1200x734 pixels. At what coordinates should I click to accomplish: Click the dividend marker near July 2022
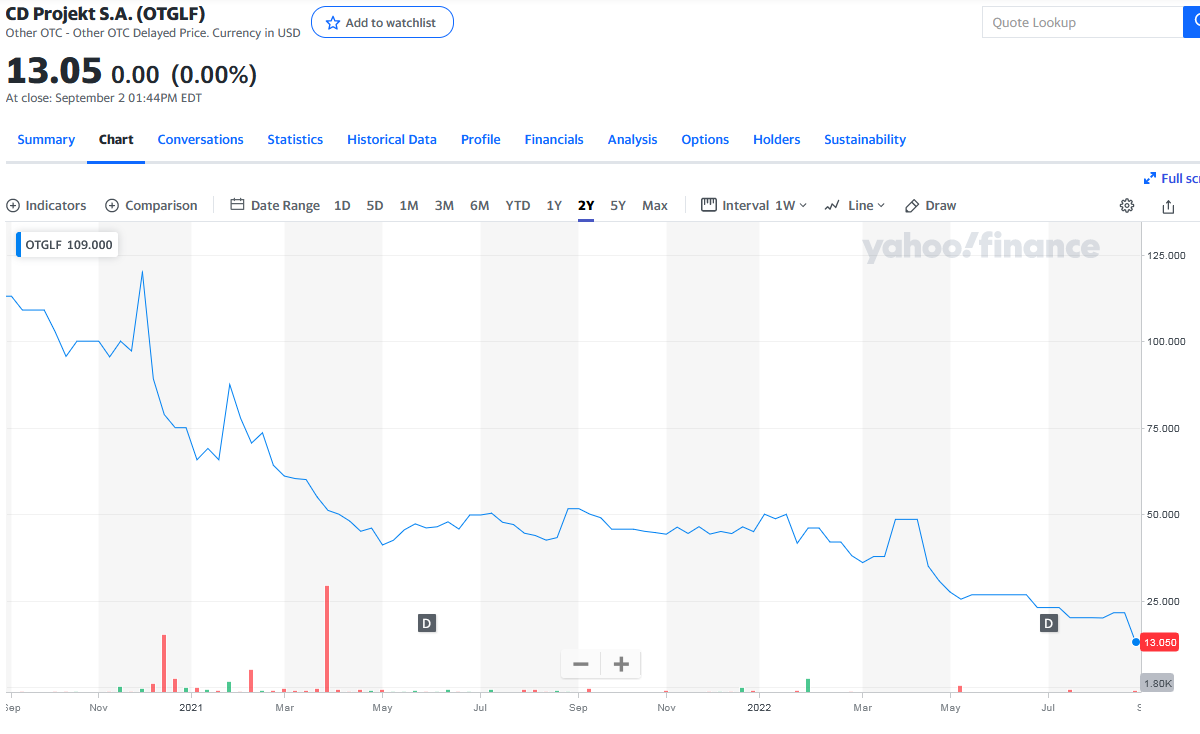tap(1049, 623)
